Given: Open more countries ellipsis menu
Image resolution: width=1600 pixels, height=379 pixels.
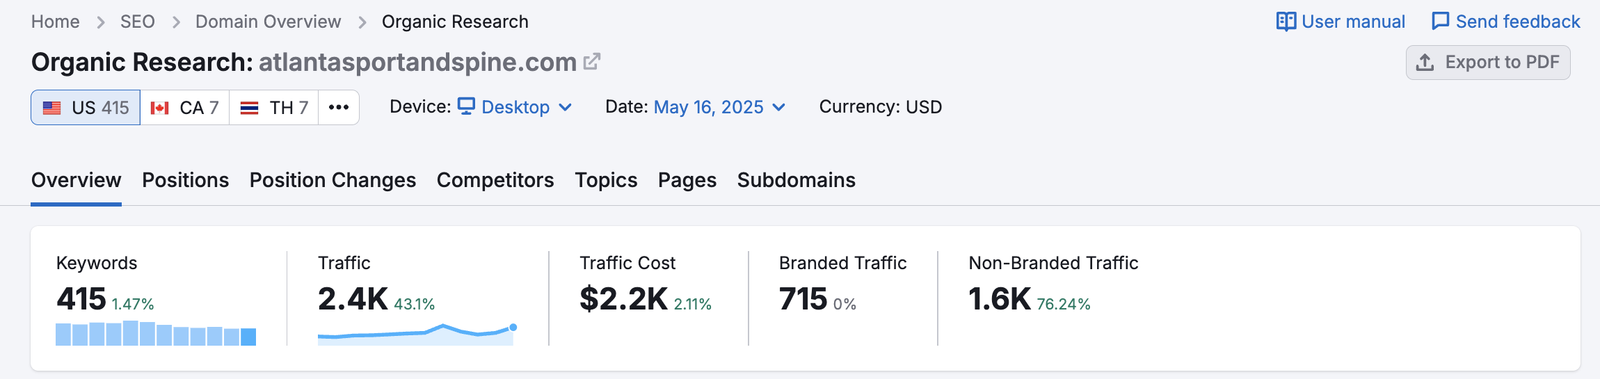Looking at the screenshot, I should tap(339, 107).
